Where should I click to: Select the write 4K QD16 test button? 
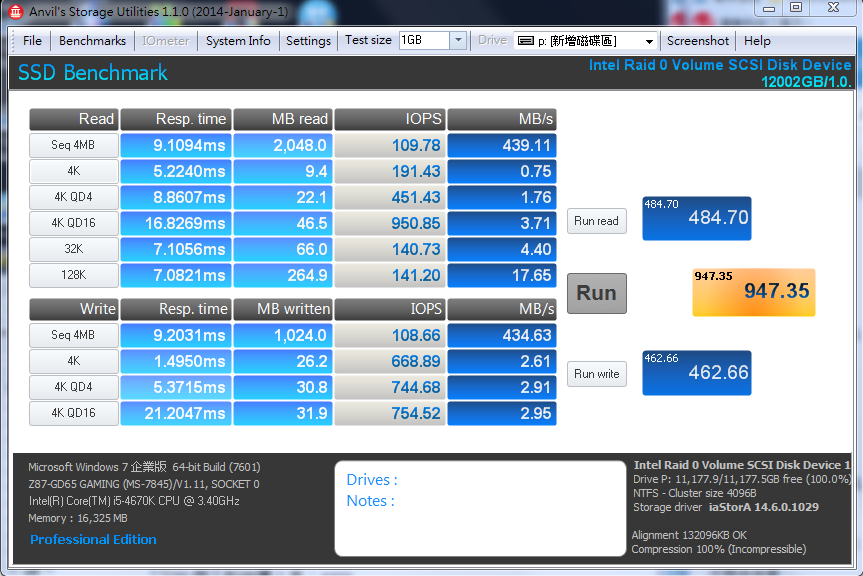pos(74,413)
